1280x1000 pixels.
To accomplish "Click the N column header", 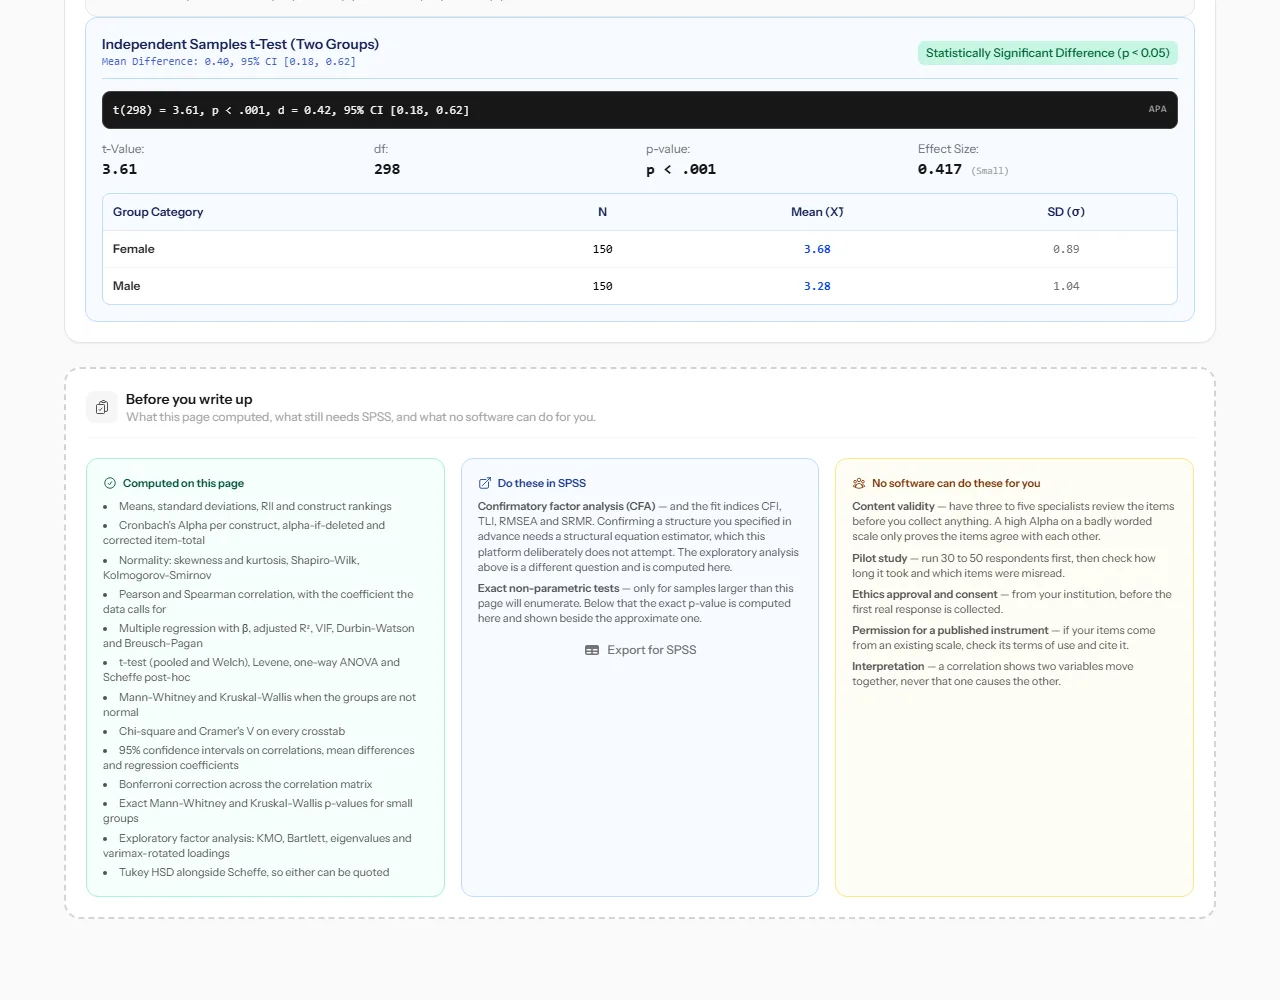I will click(x=602, y=212).
